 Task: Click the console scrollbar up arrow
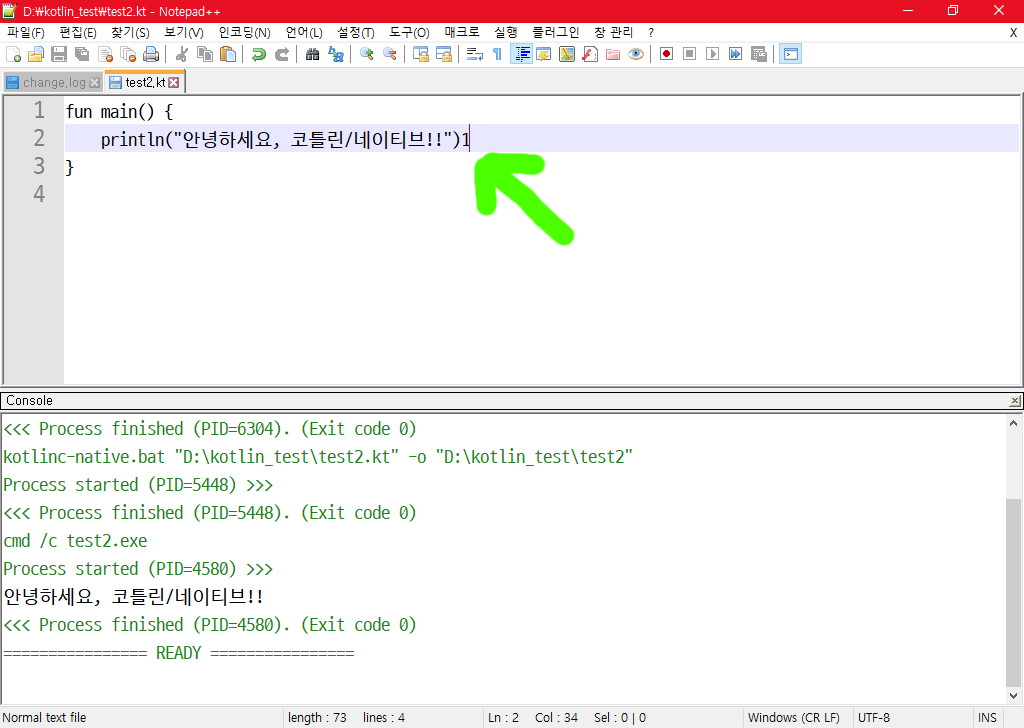[x=1013, y=423]
